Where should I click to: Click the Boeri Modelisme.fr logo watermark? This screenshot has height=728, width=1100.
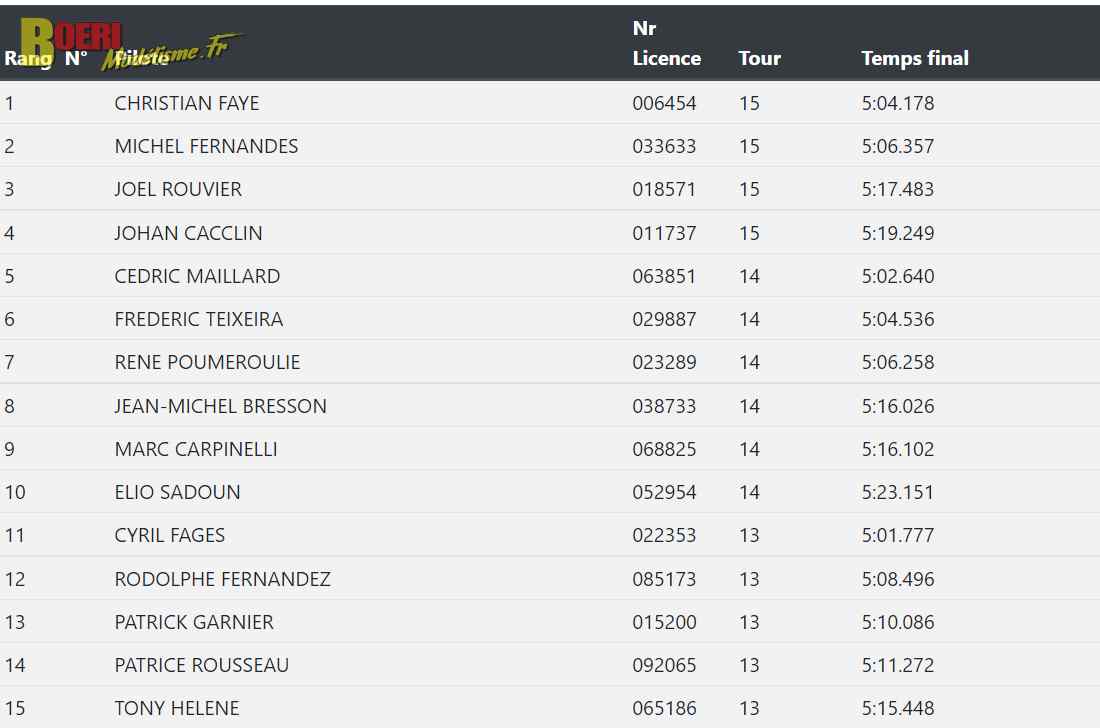pos(131,44)
